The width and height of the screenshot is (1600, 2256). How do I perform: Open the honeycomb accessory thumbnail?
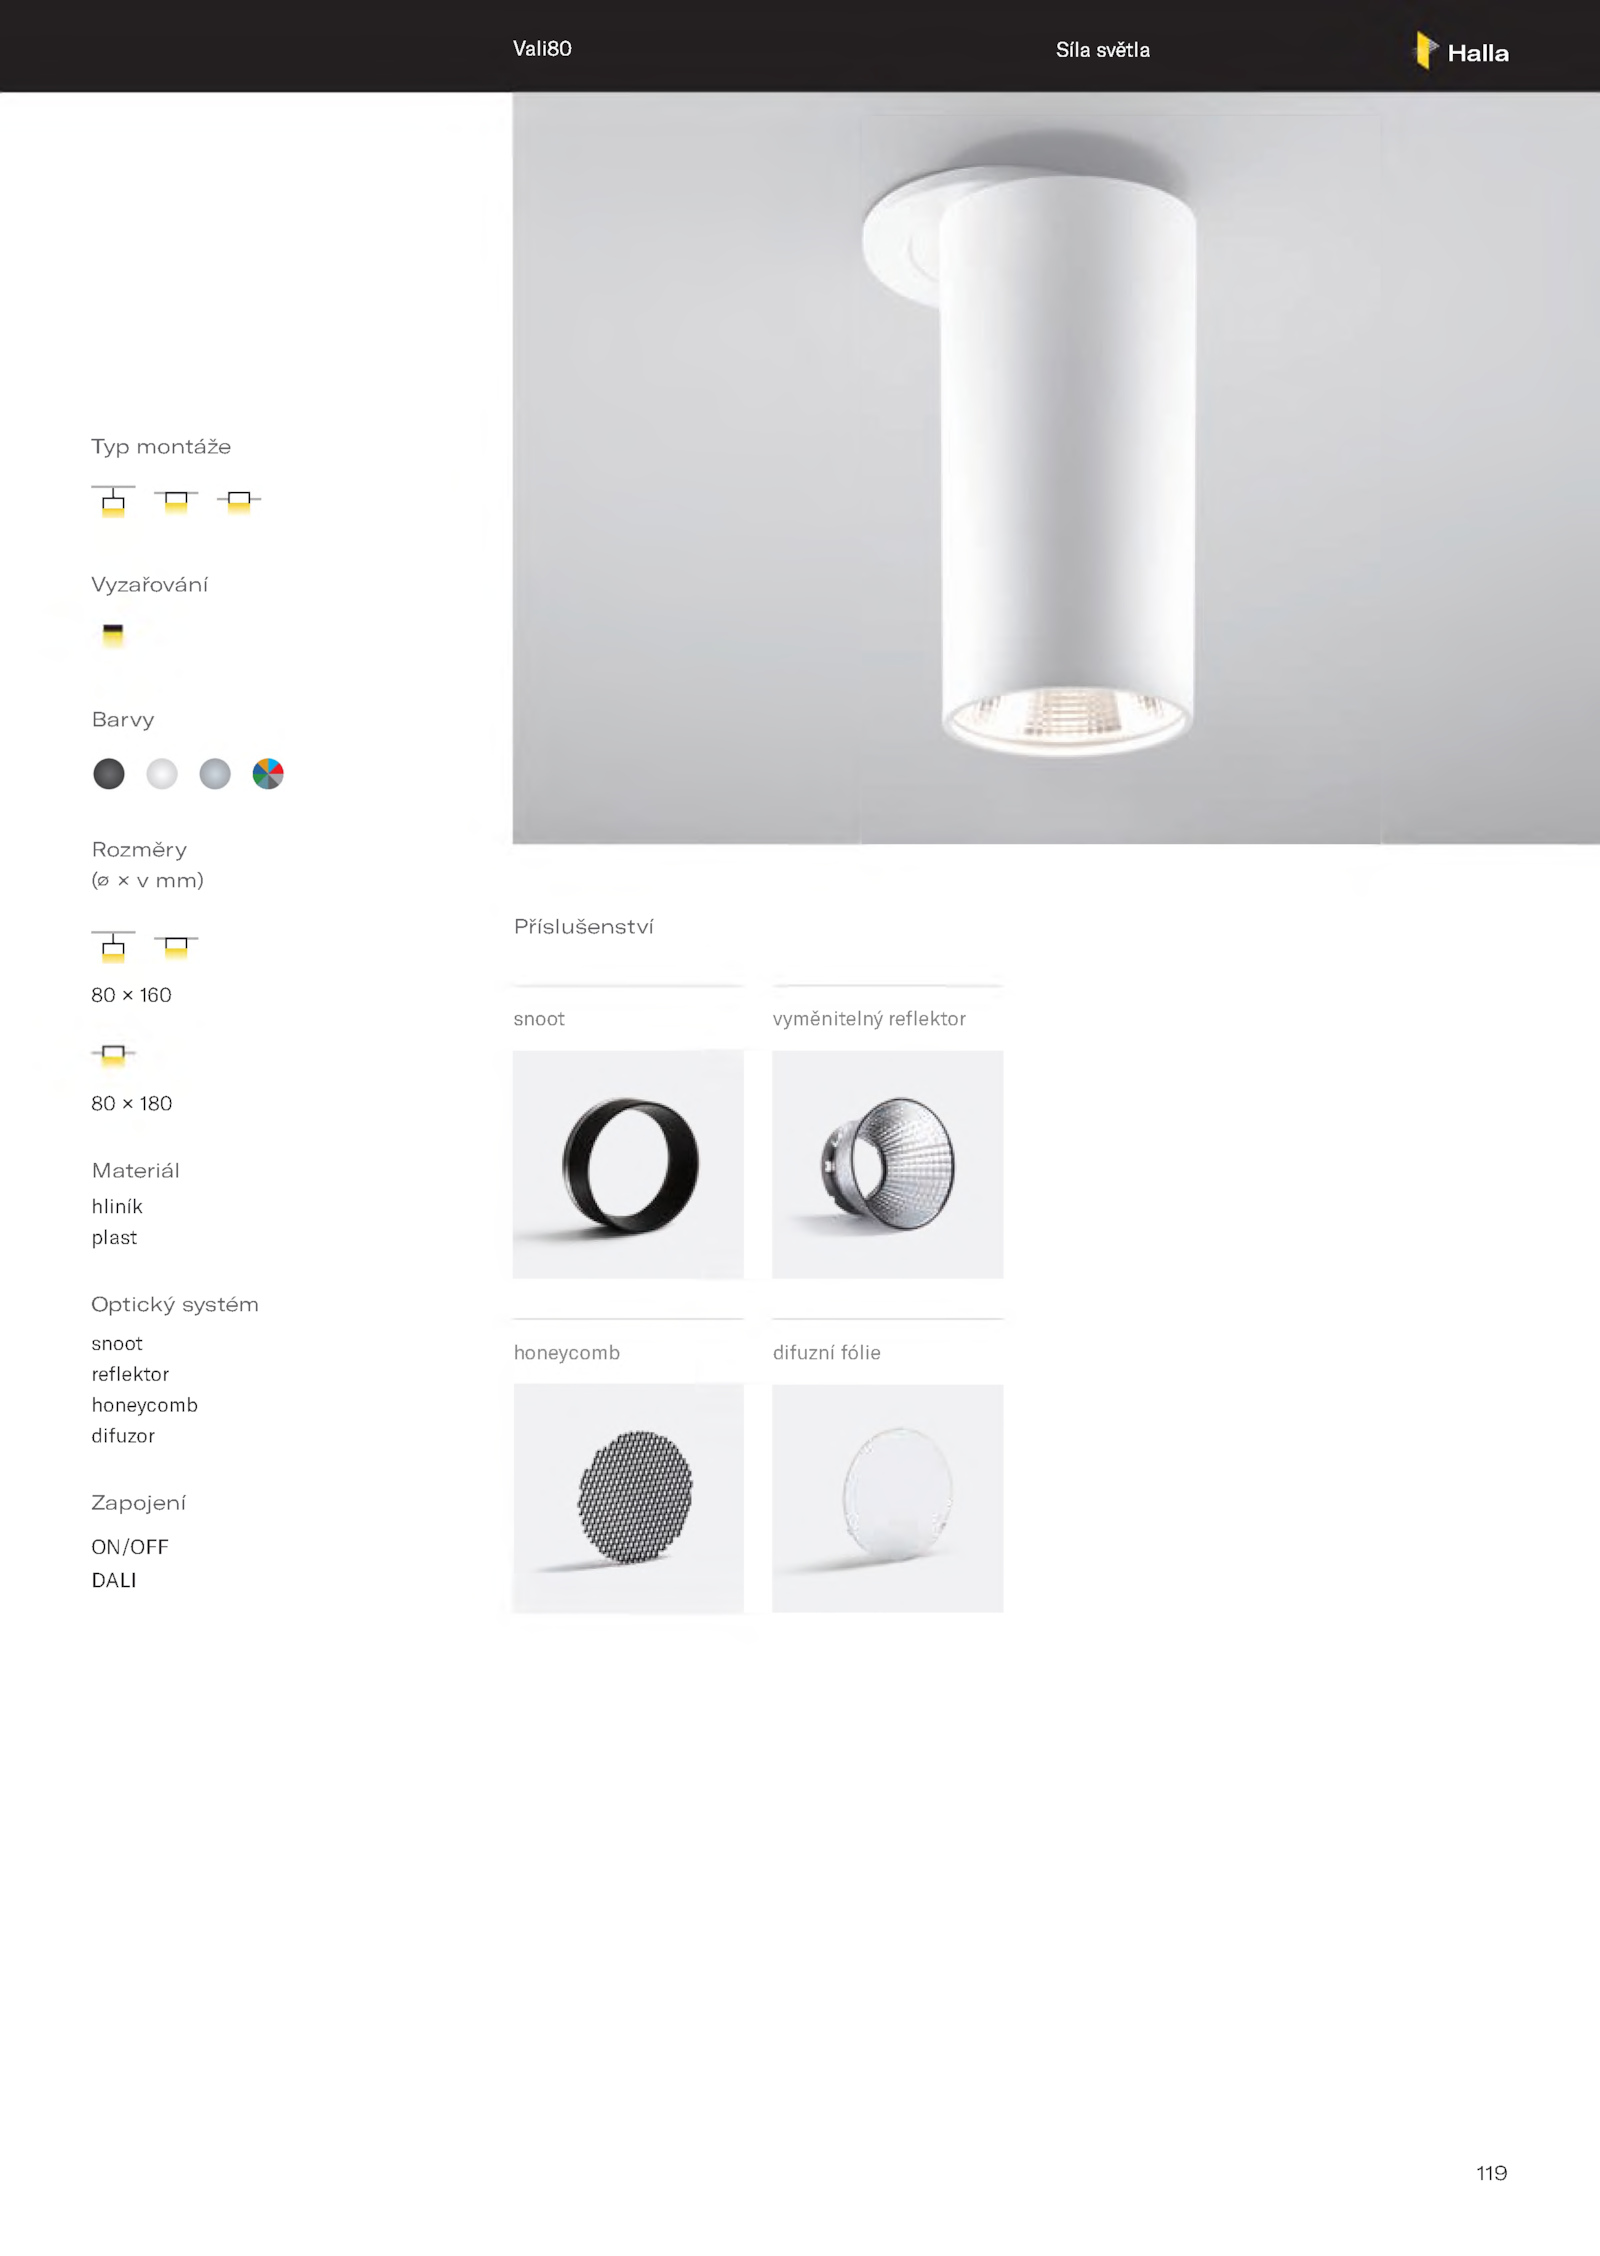(x=628, y=1498)
